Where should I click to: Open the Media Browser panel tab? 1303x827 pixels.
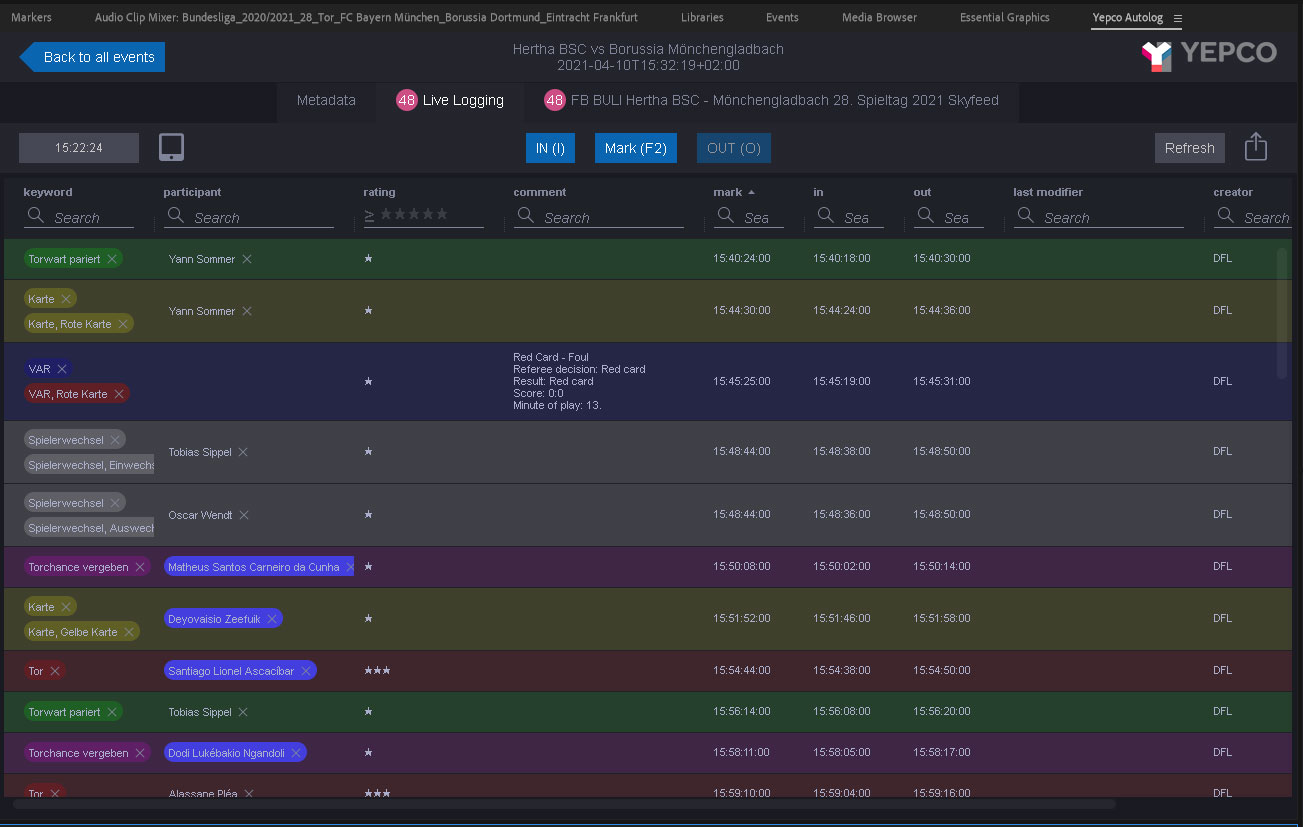pyautogui.click(x=879, y=17)
